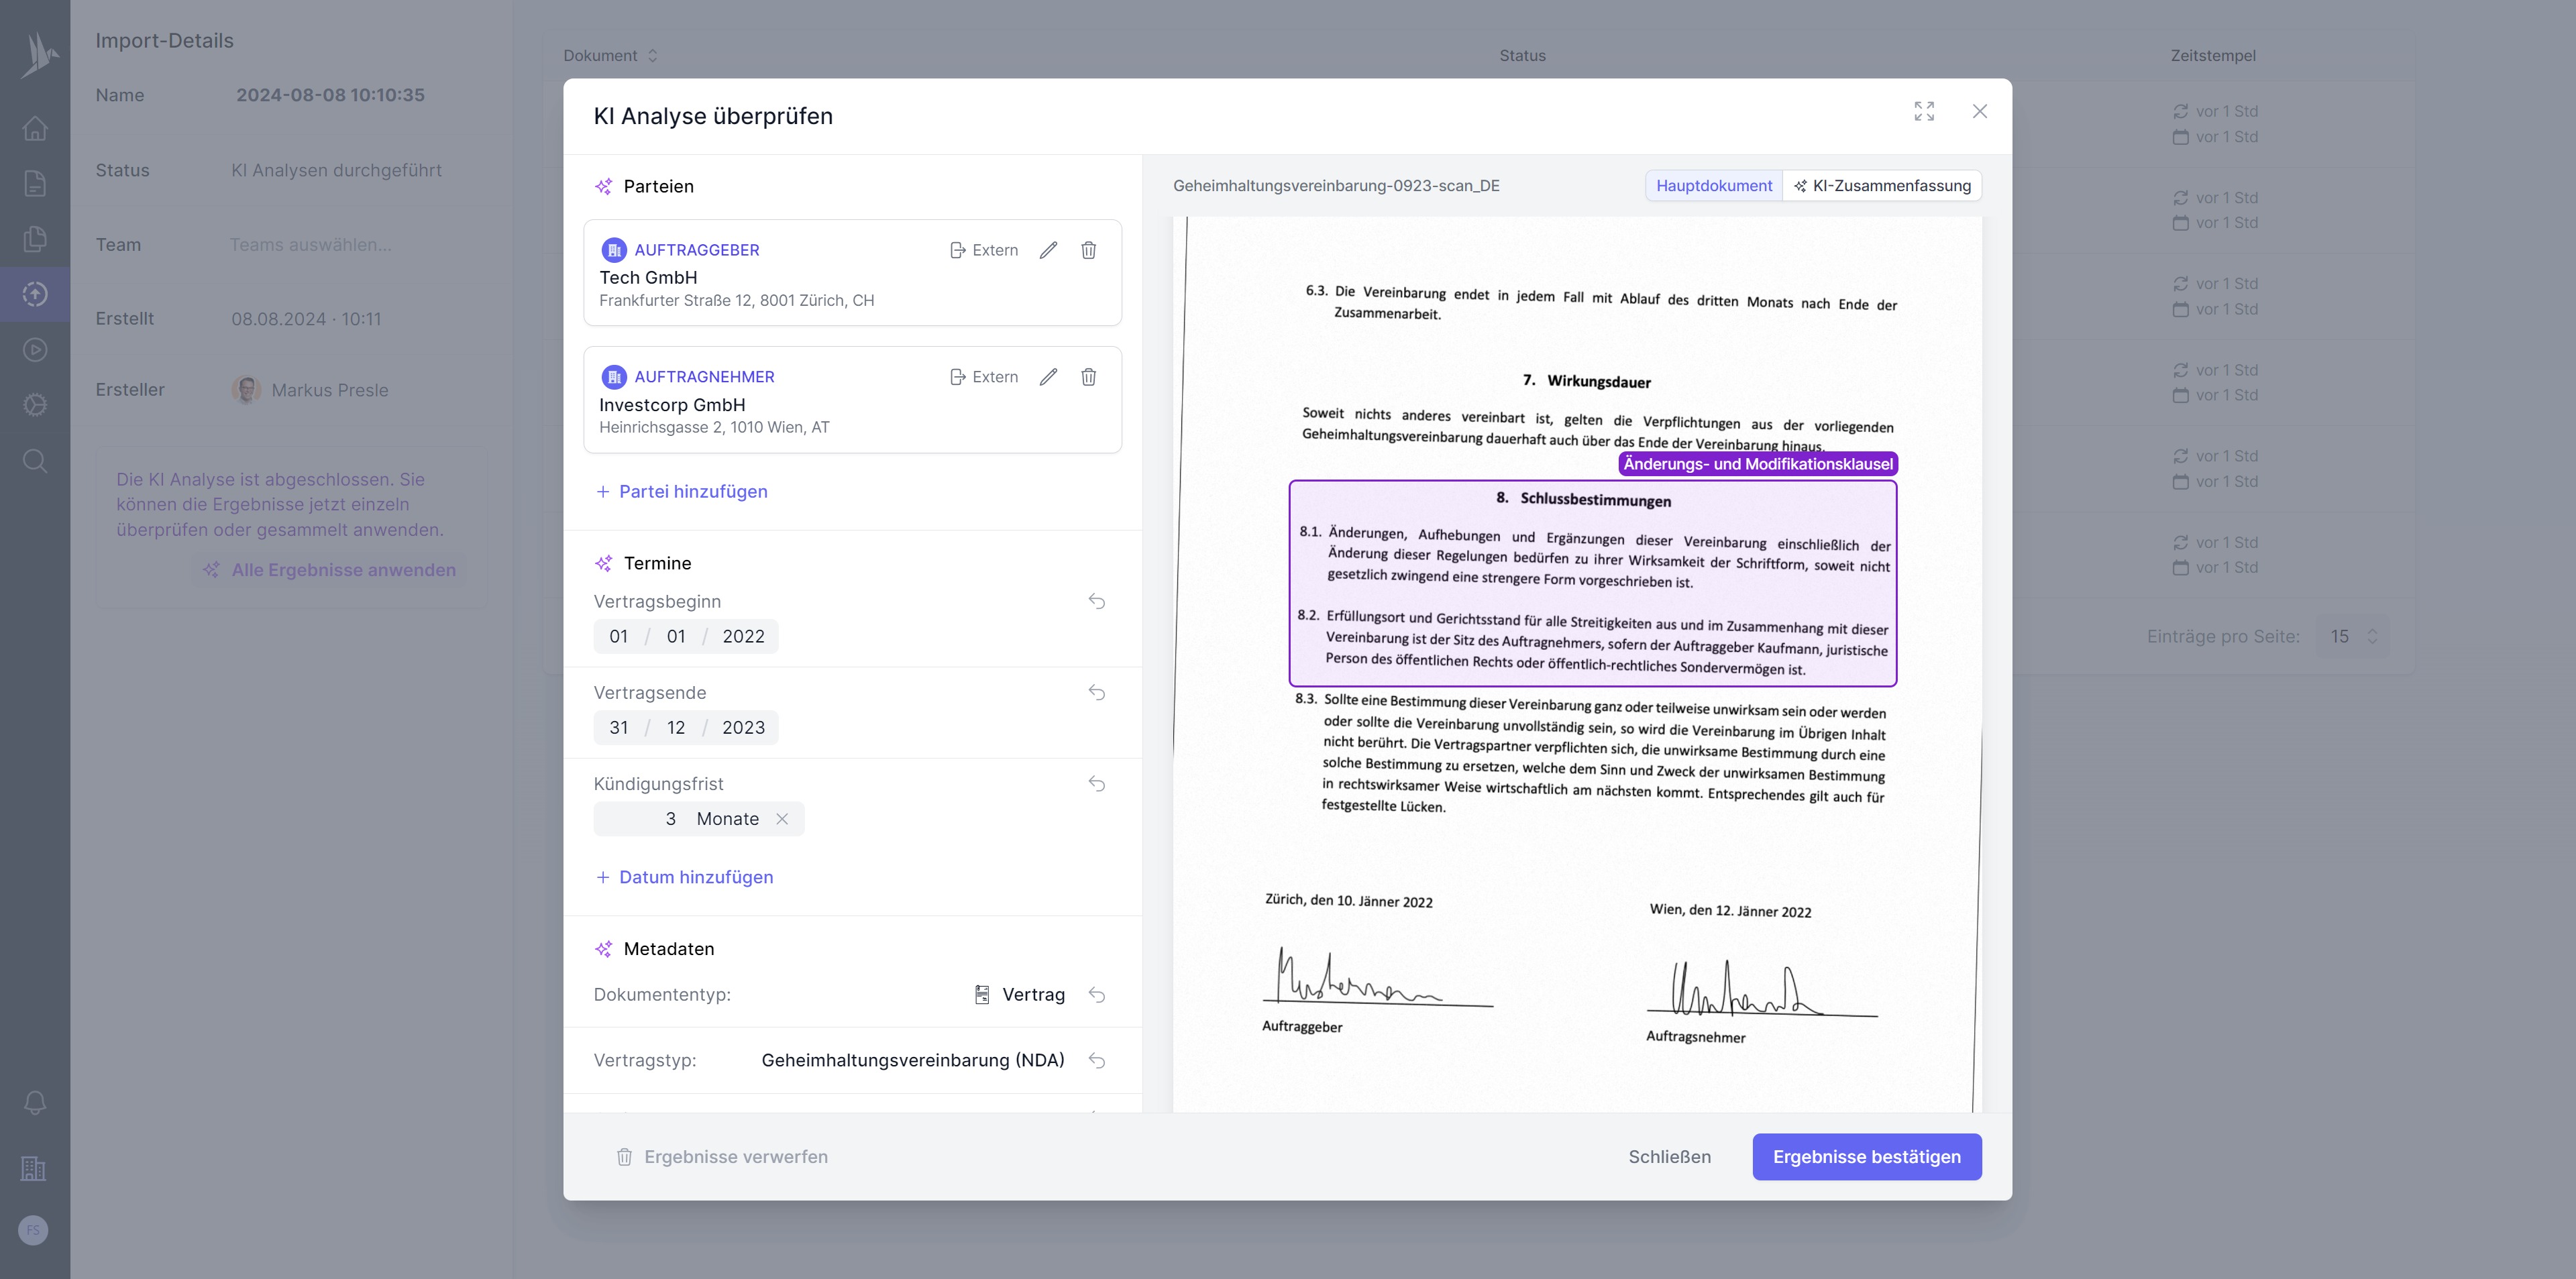Viewport: 2576px width, 1279px height.
Task: Open the FS user avatar
Action: coord(33,1230)
